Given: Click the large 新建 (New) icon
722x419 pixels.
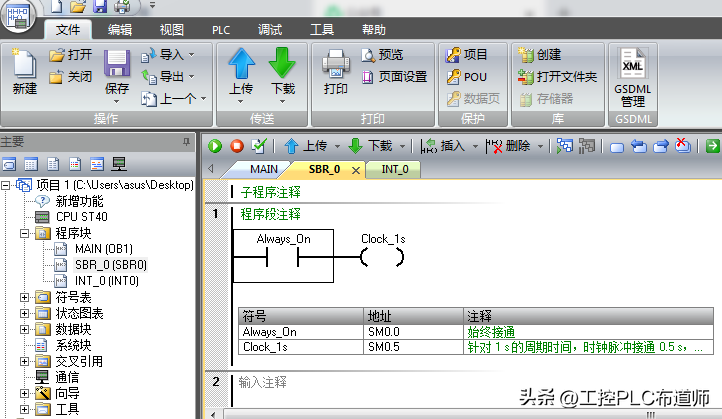Looking at the screenshot, I should coord(24,73).
